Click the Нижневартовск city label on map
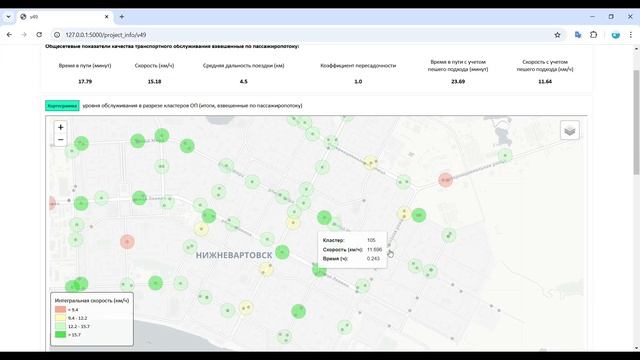This screenshot has height=360, width=640. [x=234, y=255]
